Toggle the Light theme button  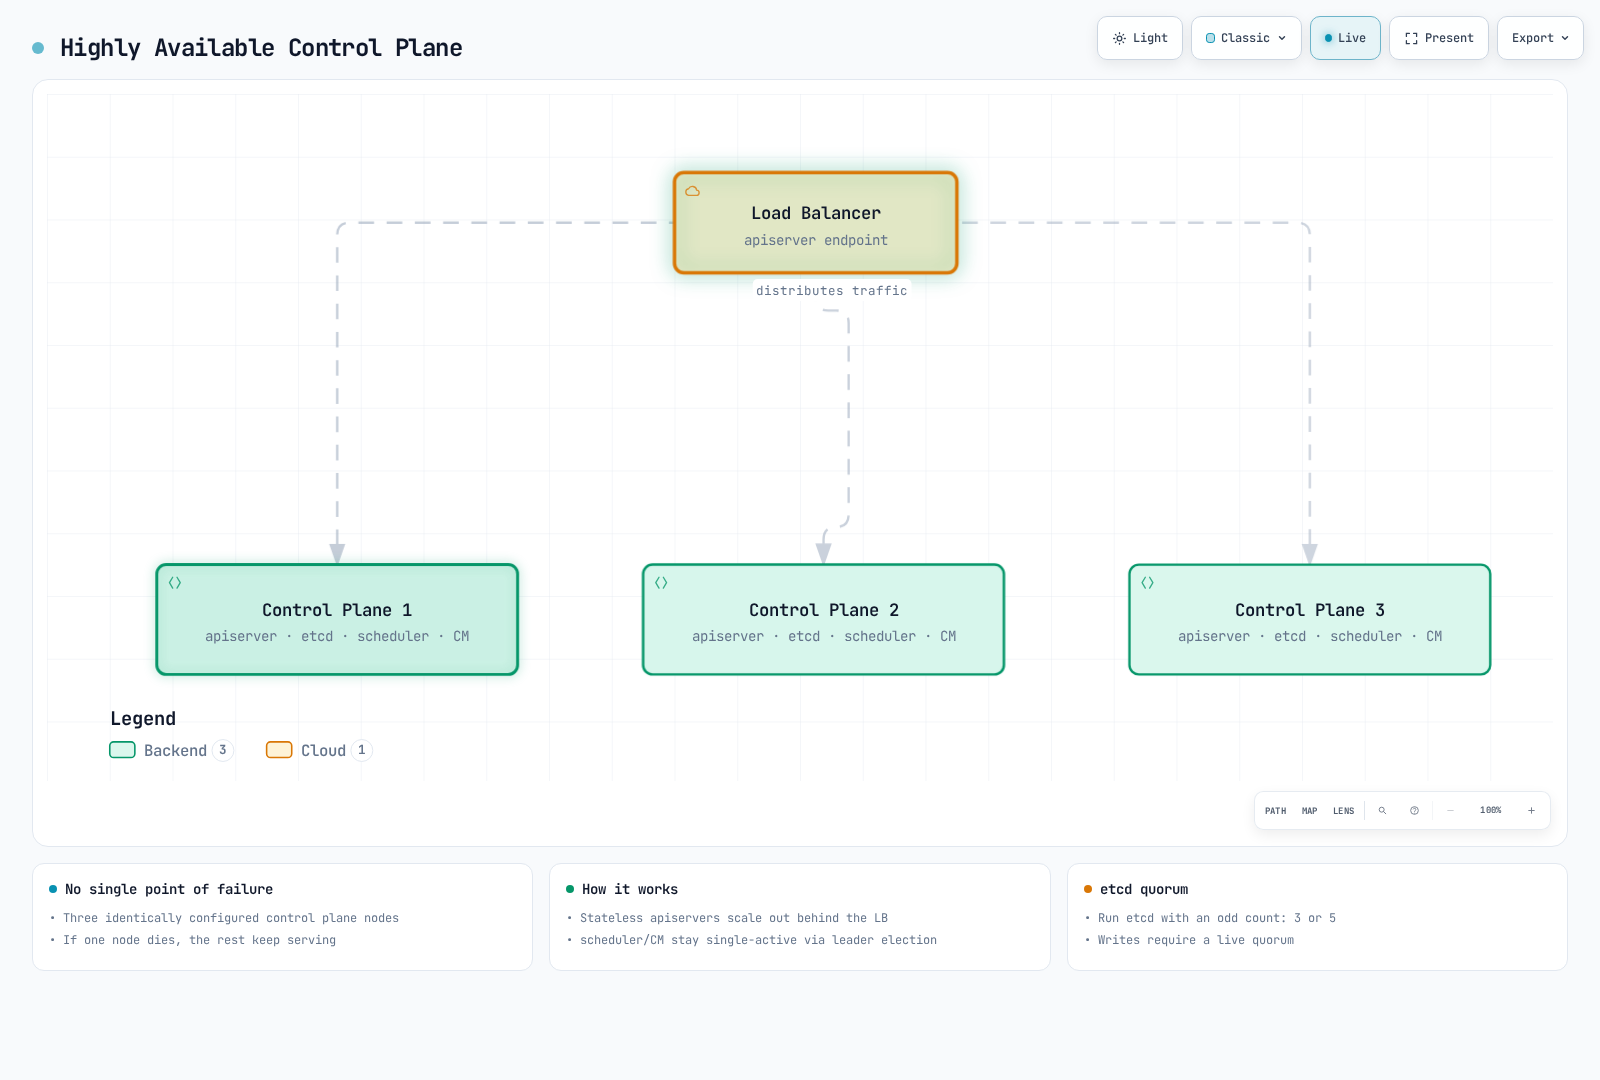1140,38
